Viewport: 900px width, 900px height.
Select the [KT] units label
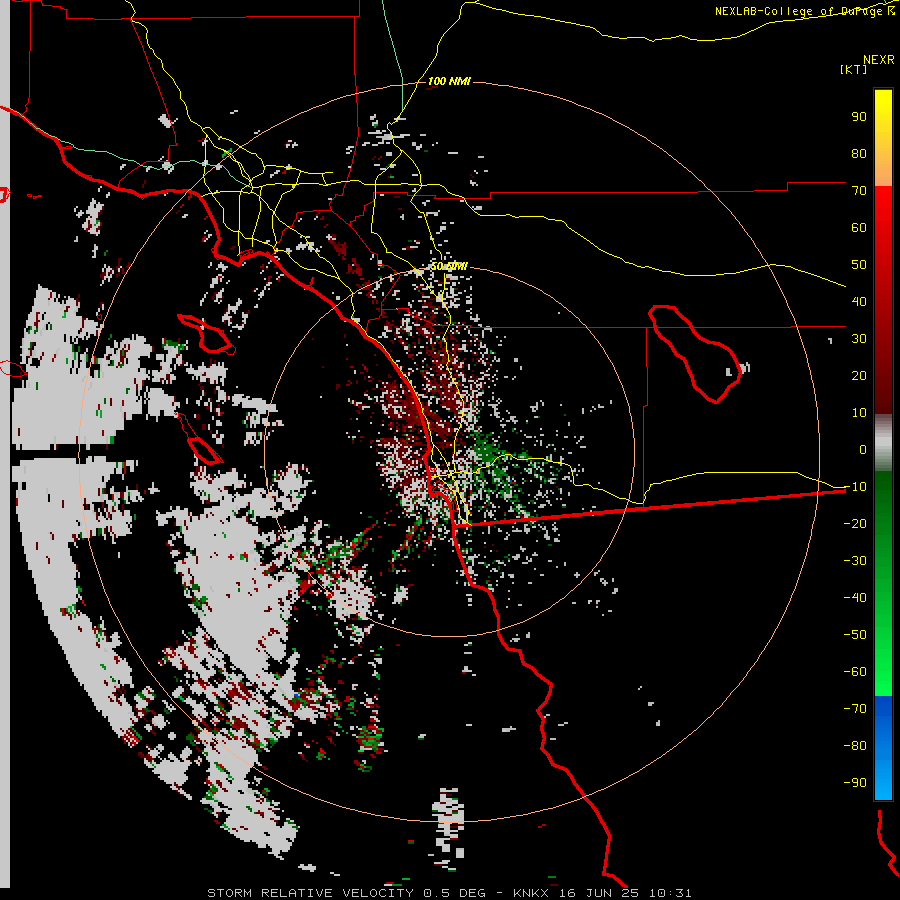point(854,69)
